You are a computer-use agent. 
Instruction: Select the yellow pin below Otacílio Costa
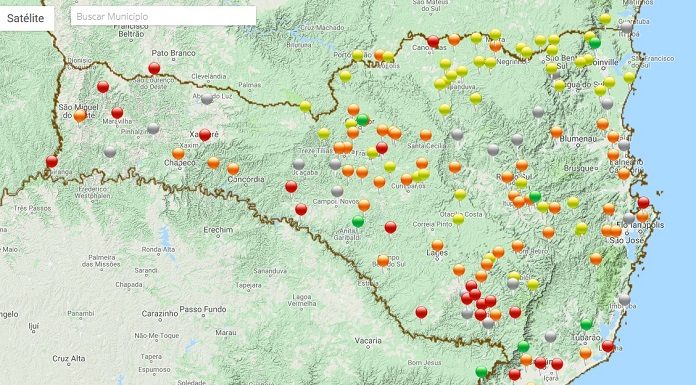tap(459, 219)
